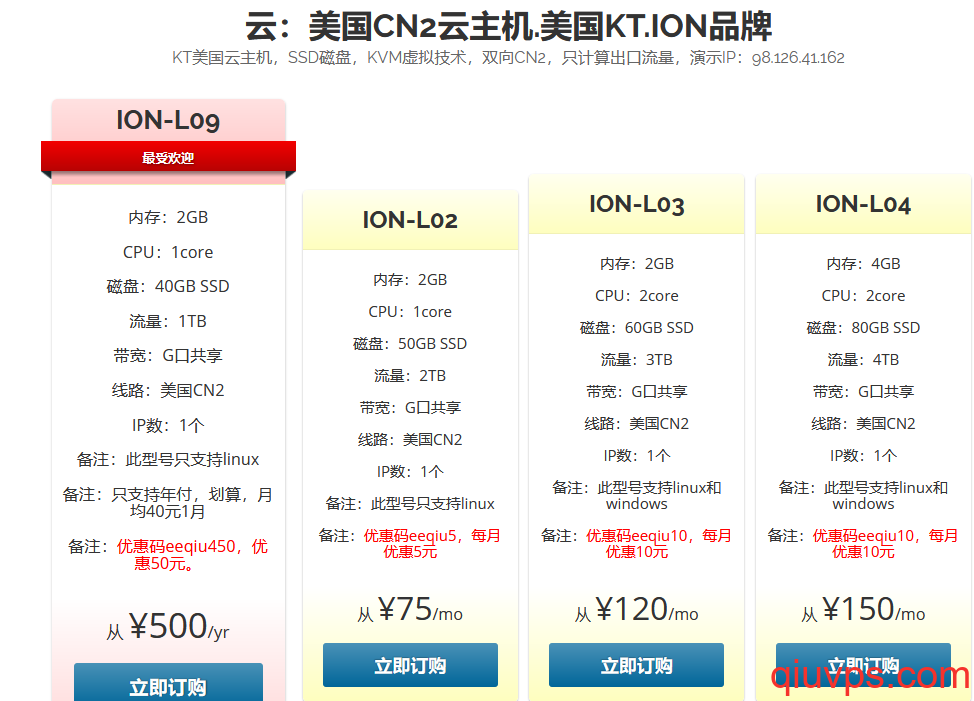
Task: Click the ¥500/yr price text
Action: coord(168,626)
